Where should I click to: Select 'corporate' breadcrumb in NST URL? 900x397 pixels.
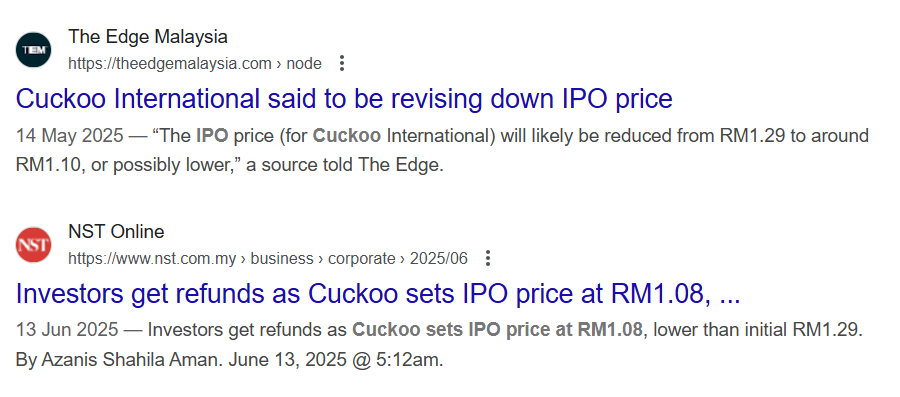coord(361,259)
